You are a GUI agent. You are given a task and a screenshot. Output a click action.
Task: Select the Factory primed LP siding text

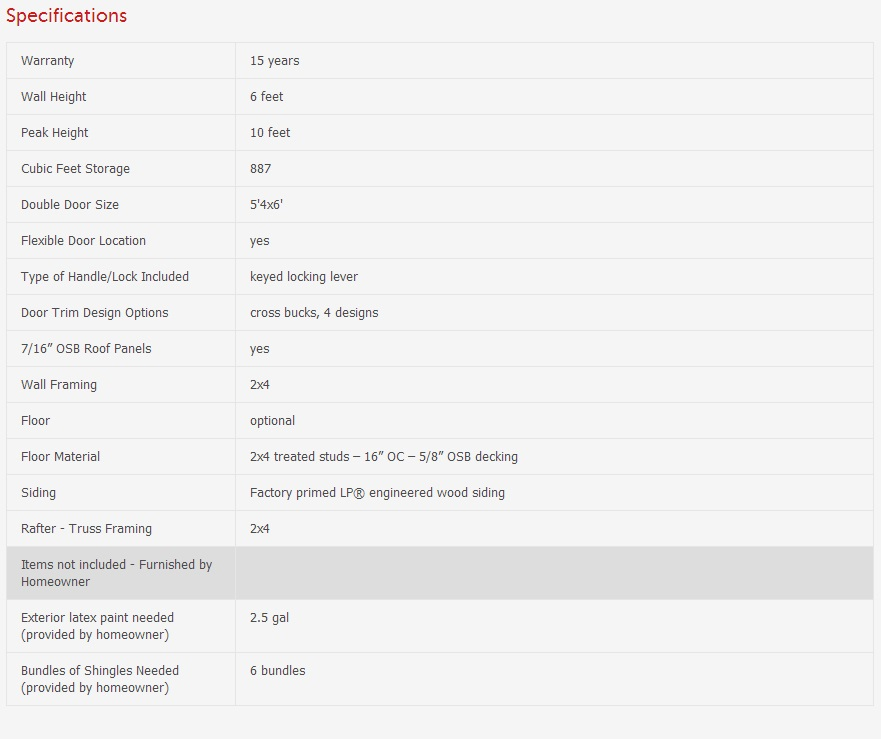pyautogui.click(x=377, y=493)
